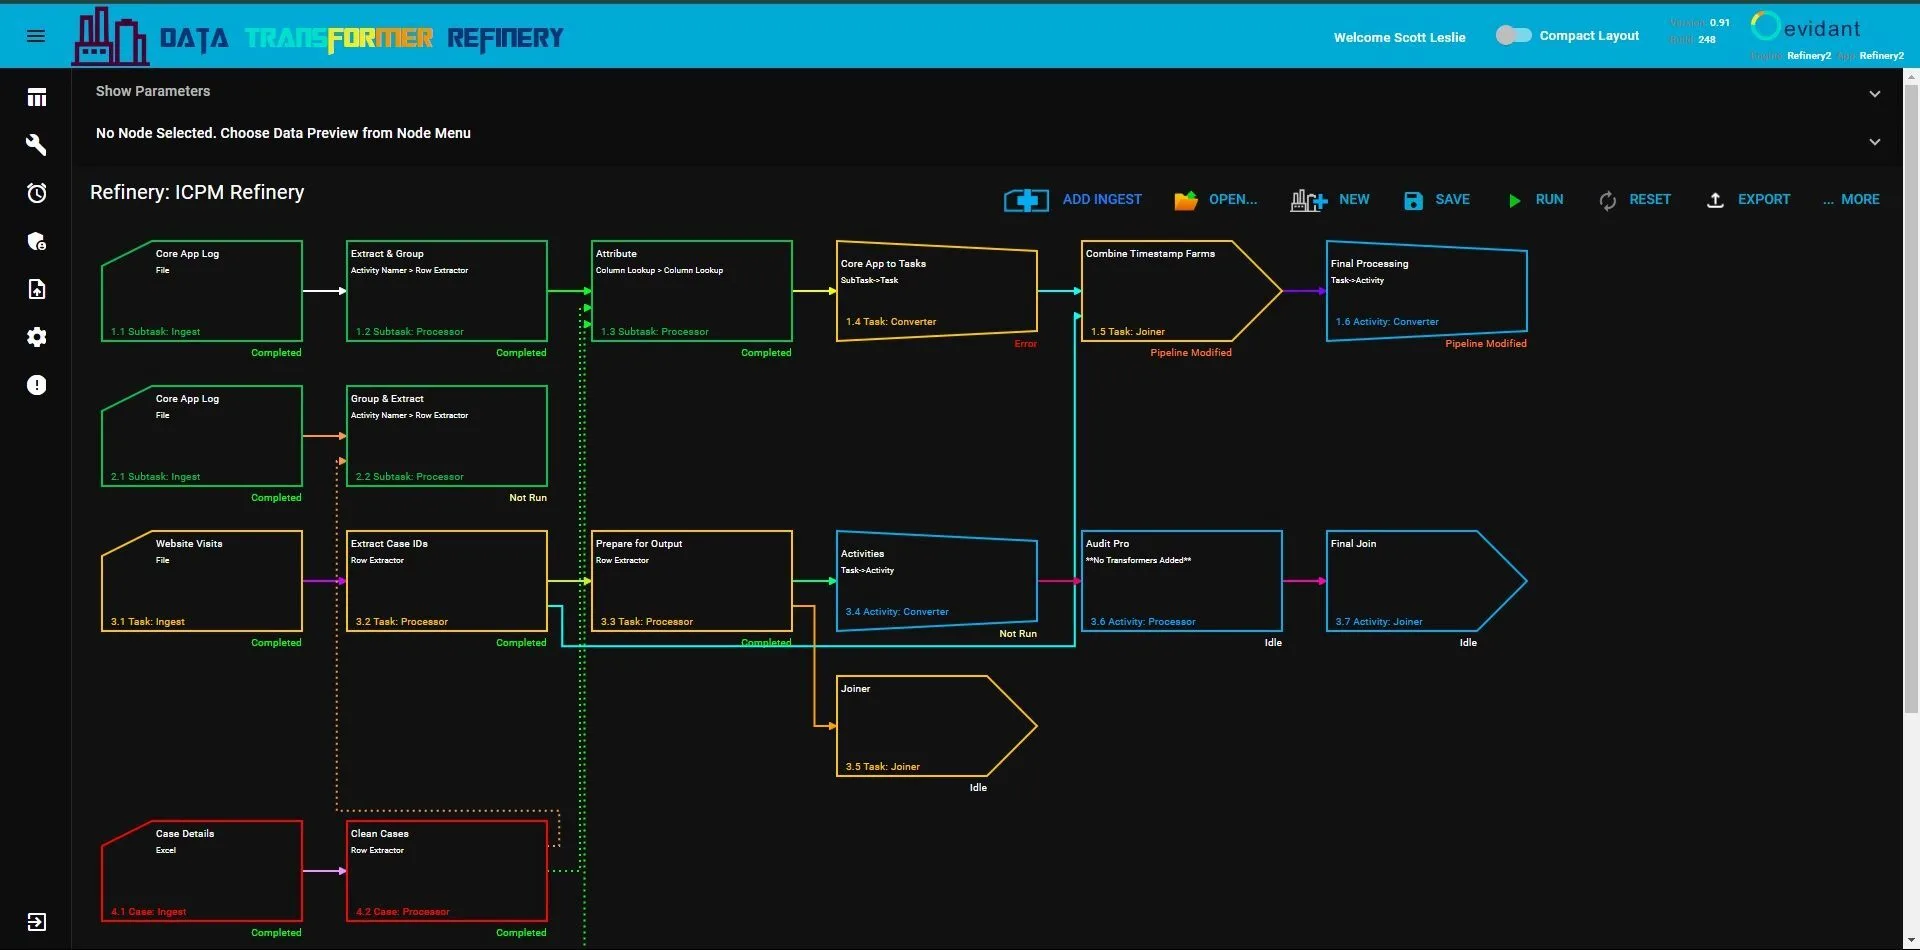This screenshot has height=950, width=1920.
Task: Select the Core App to Tasks node
Action: tap(936, 291)
